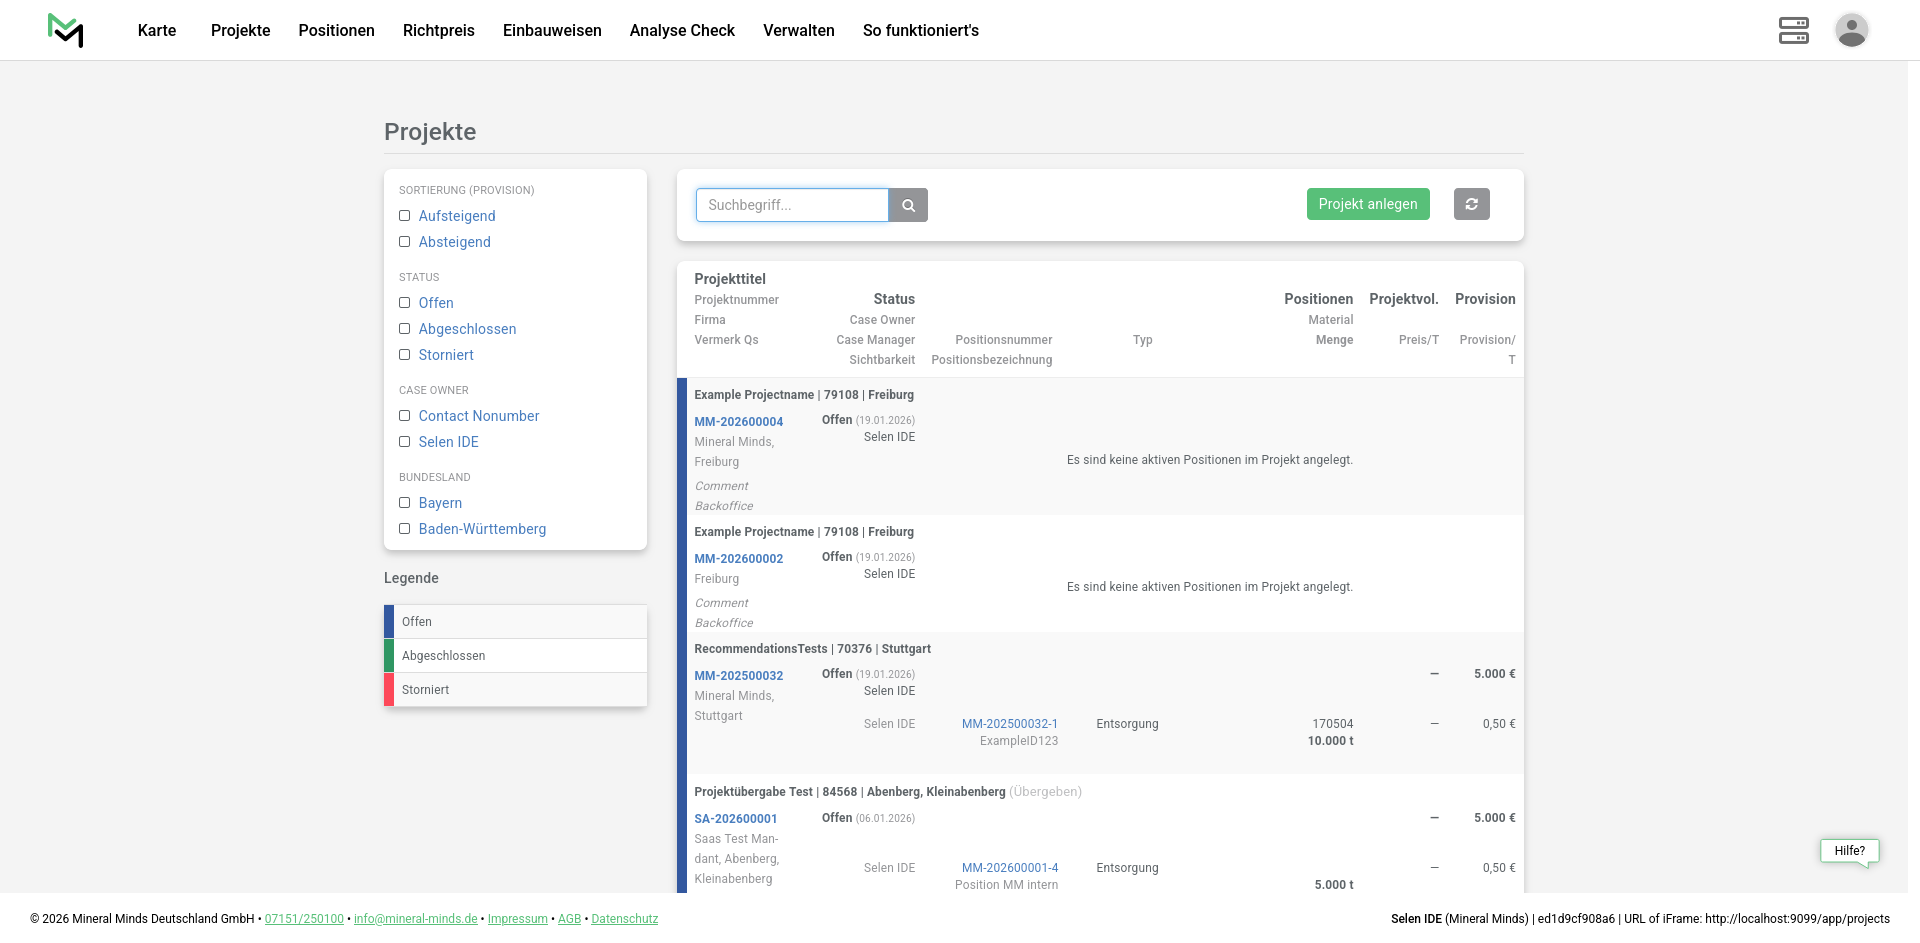The width and height of the screenshot is (1920, 943).
Task: Tick the Selen IDE case owner checkbox
Action: 405,442
